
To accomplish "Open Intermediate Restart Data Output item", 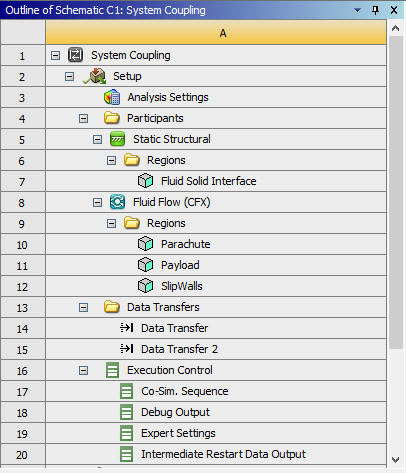I will coord(223,454).
